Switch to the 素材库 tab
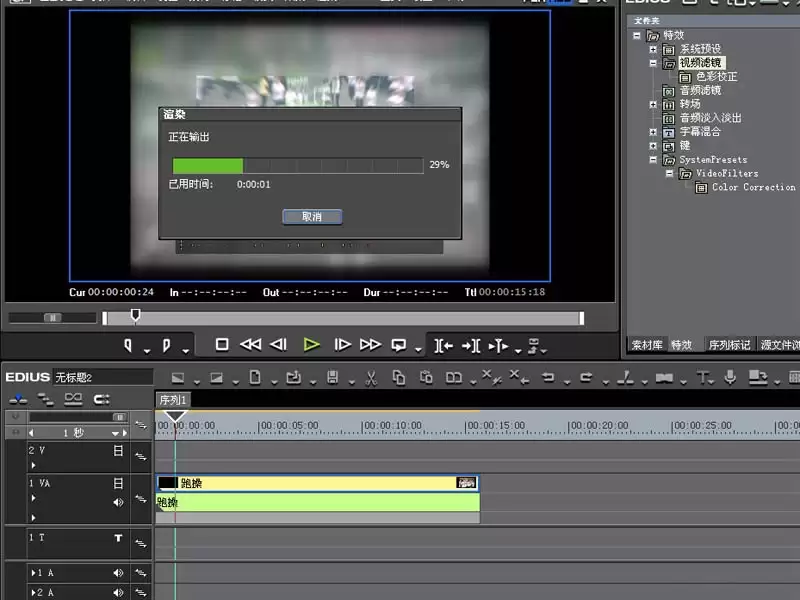Screen dimensions: 800x600 tap(647, 345)
